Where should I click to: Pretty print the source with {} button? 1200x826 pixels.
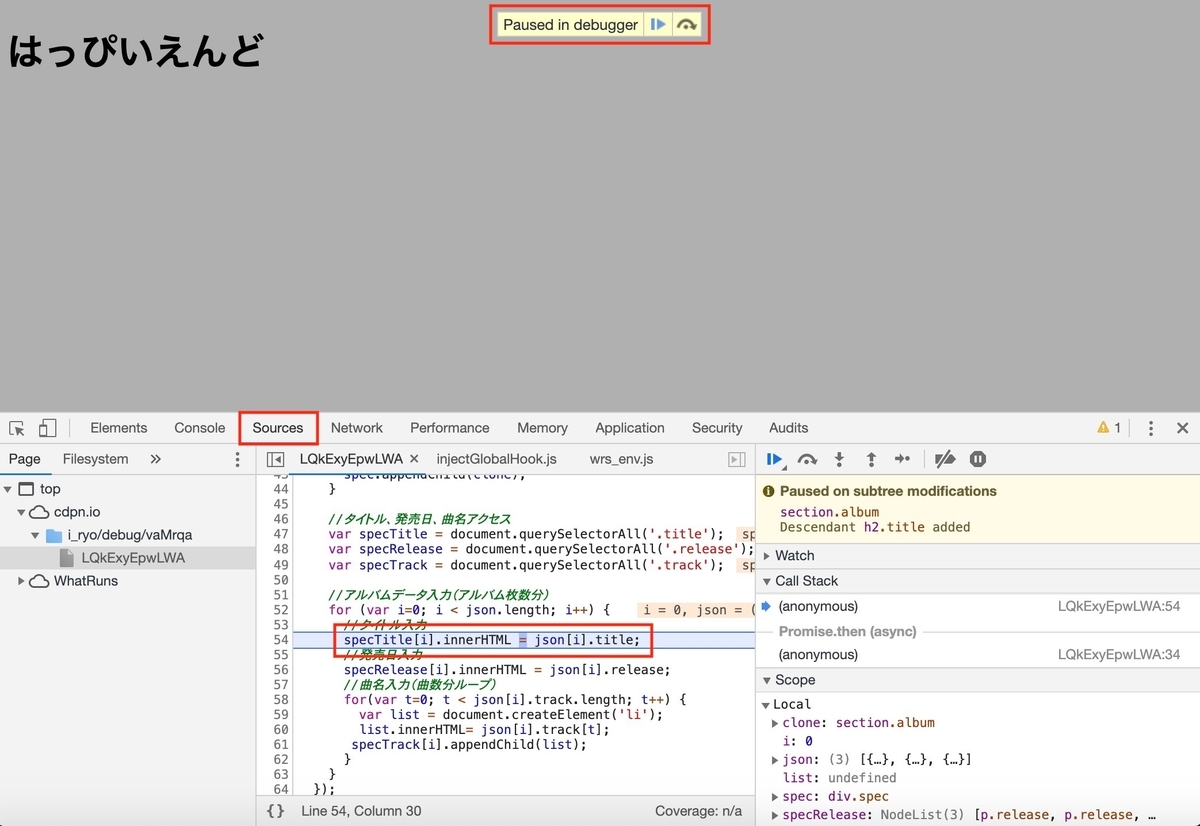click(x=276, y=810)
